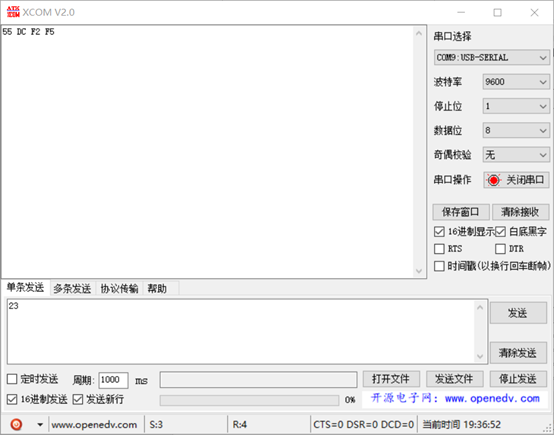Click the CTS=0 DSR=0 DCD=0 status text
554x435 pixels.
(364, 424)
